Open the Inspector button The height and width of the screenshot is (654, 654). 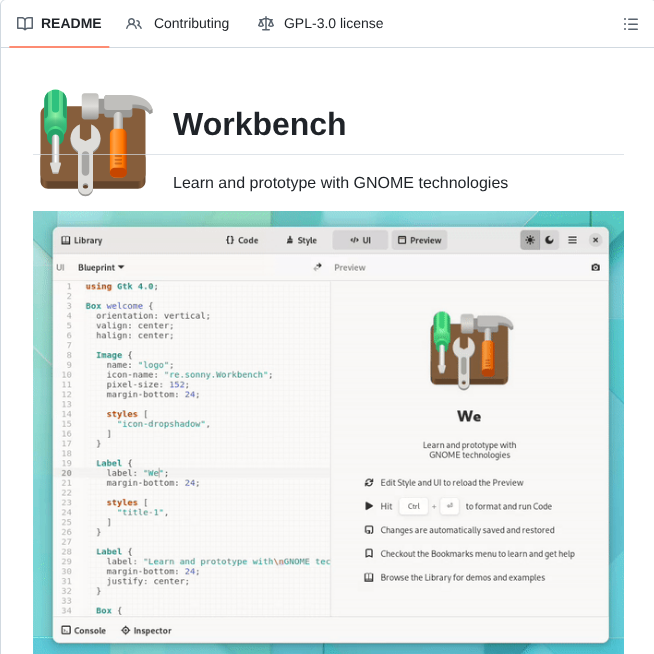pyautogui.click(x=146, y=630)
